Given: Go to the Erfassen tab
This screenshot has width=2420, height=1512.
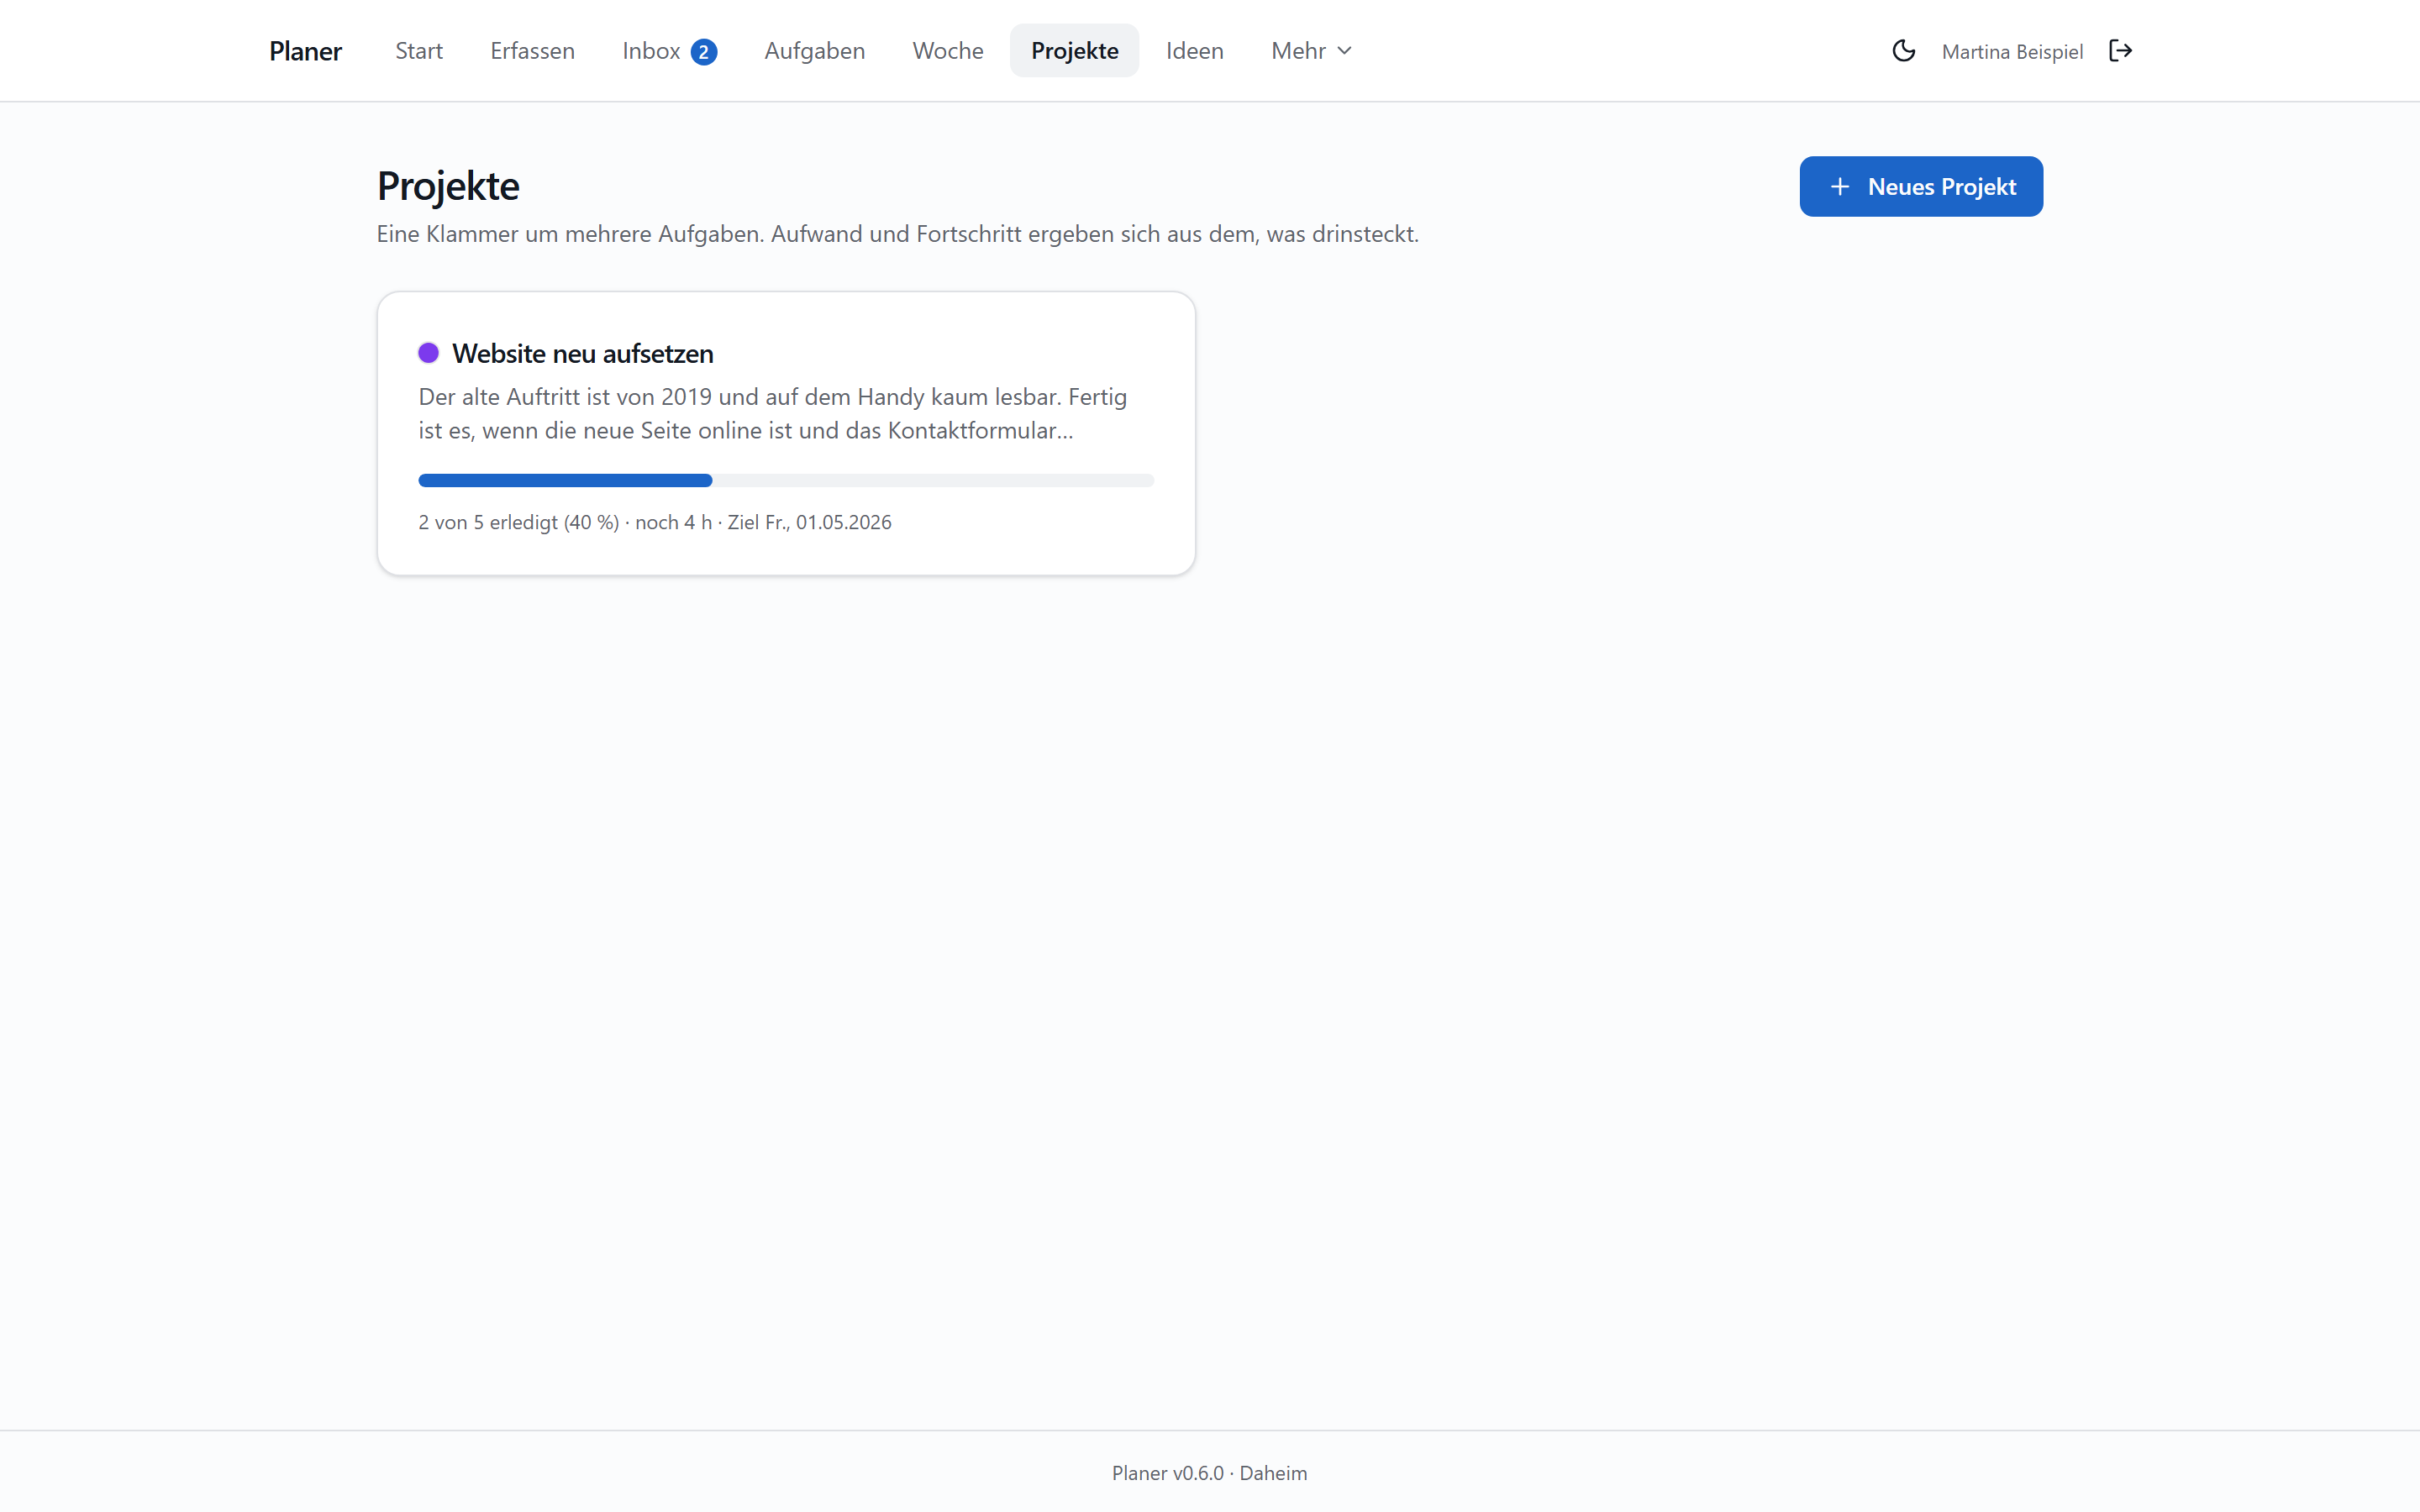Looking at the screenshot, I should click(x=532, y=51).
